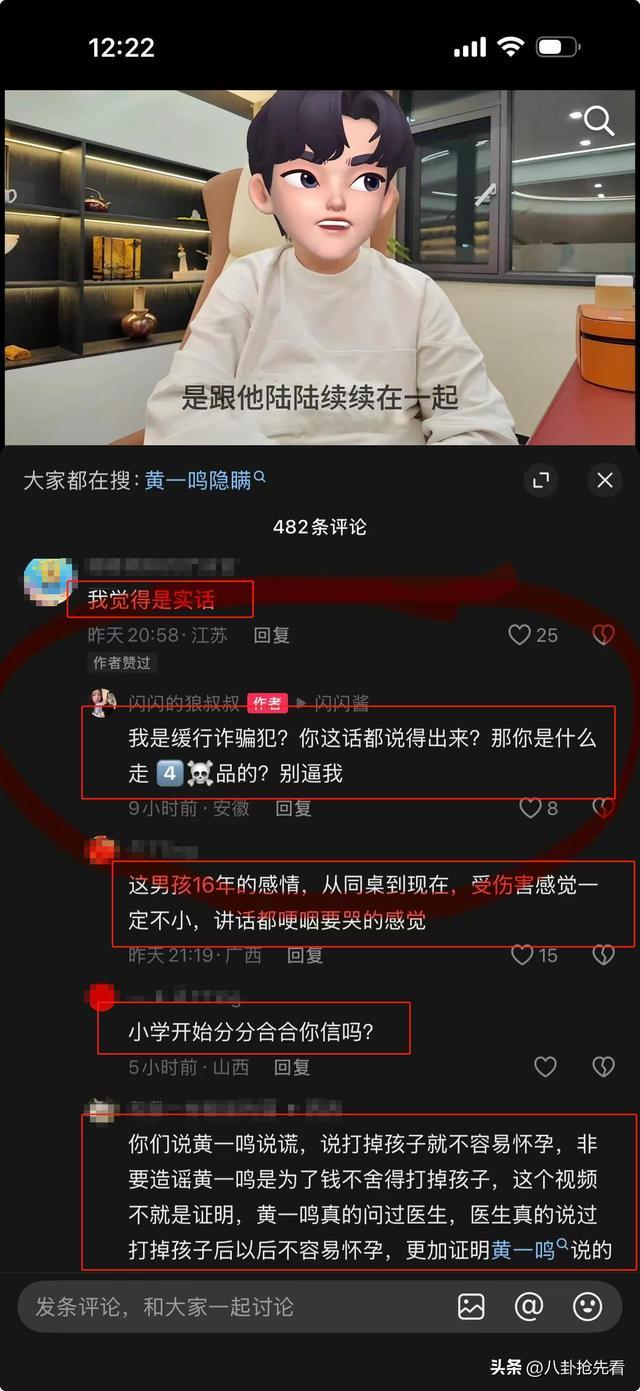Dislike the 小学开始分分合合 comment
The width and height of the screenshot is (640, 1391).
pos(603,1067)
